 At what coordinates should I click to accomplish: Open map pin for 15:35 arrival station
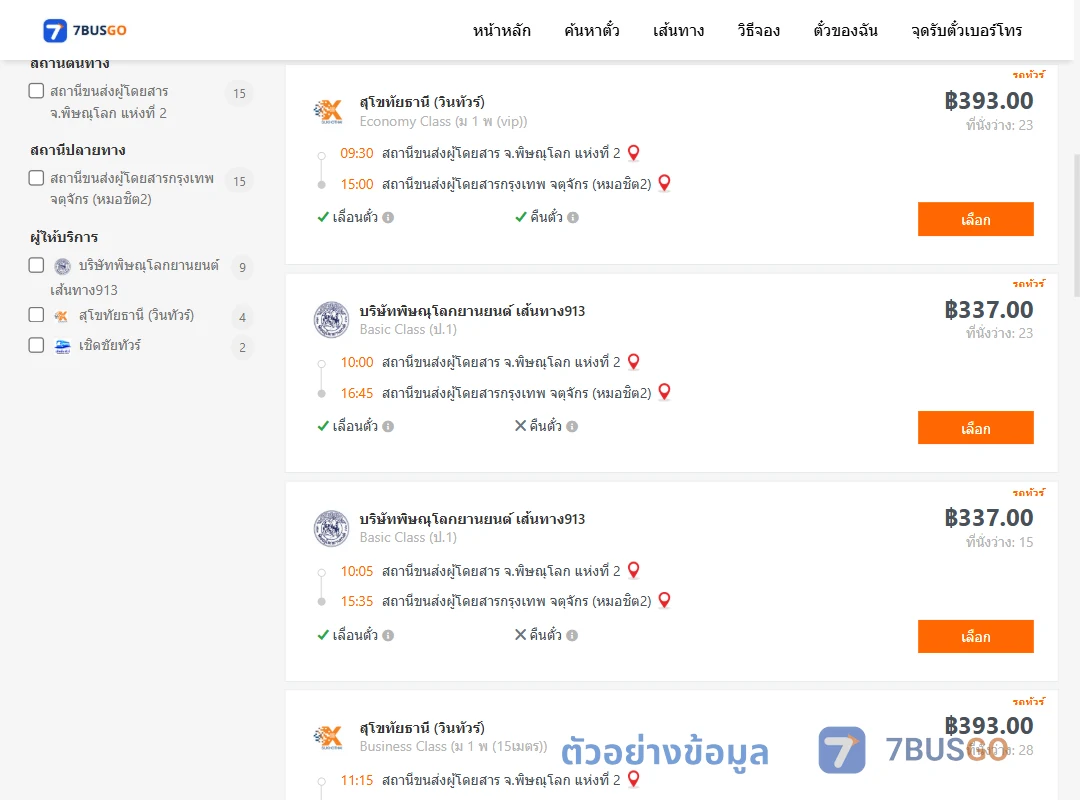[665, 601]
